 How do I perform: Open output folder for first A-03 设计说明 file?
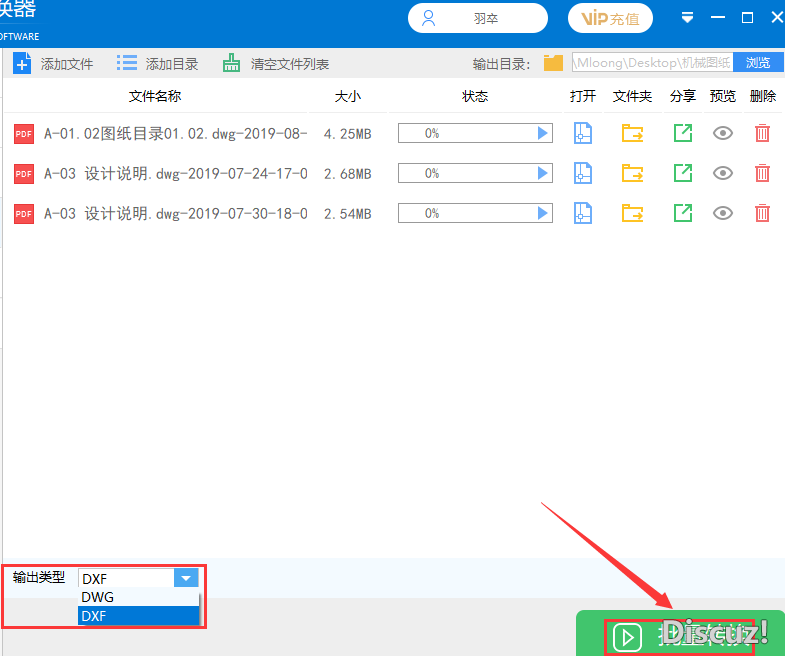pyautogui.click(x=632, y=173)
